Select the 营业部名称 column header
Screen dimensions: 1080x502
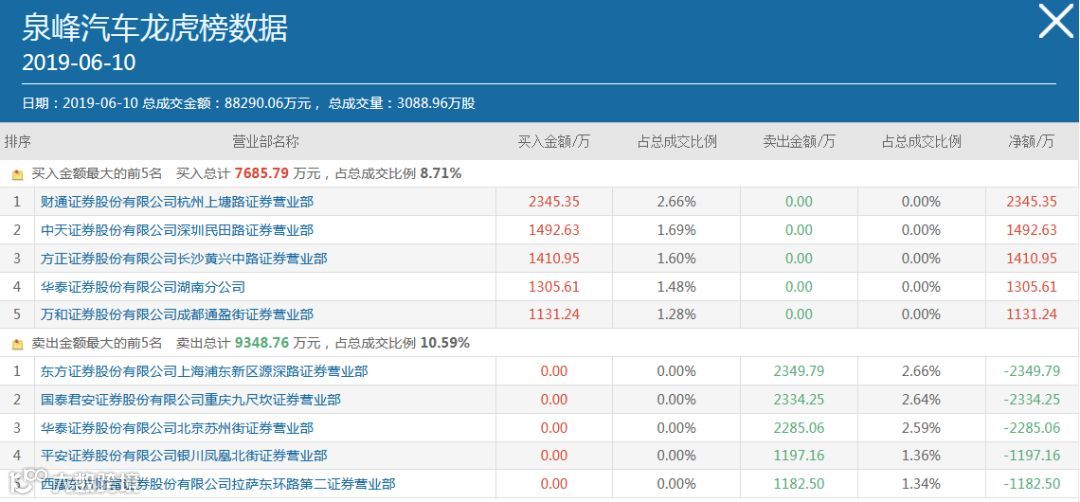[265, 141]
